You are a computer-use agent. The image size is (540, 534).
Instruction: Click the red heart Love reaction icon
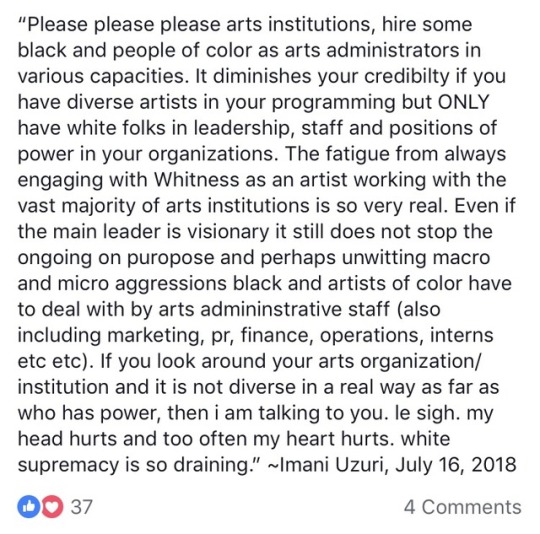pyautogui.click(x=52, y=506)
